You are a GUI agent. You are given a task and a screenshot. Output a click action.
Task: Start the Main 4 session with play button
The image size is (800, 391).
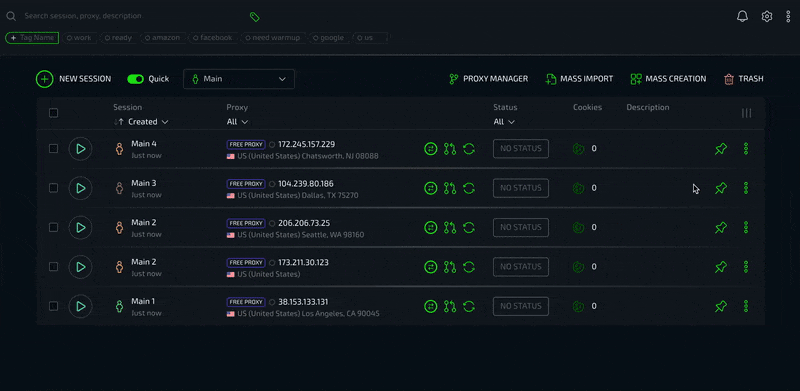pyautogui.click(x=80, y=149)
